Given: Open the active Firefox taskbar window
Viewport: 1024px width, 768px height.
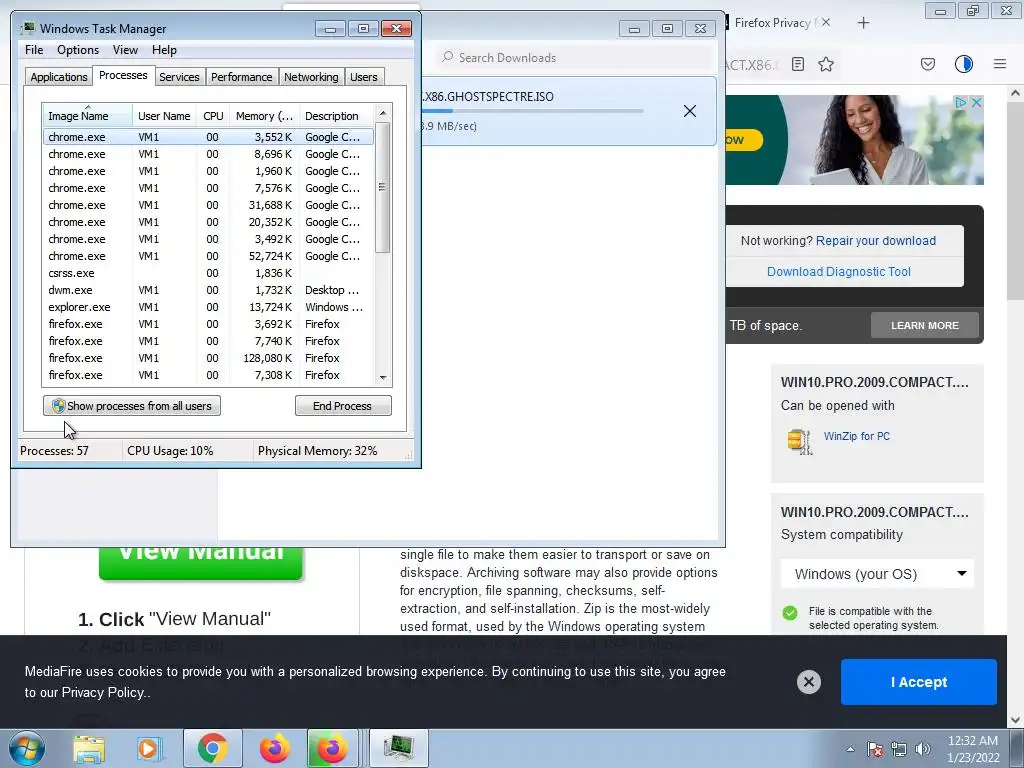Looking at the screenshot, I should 332,748.
